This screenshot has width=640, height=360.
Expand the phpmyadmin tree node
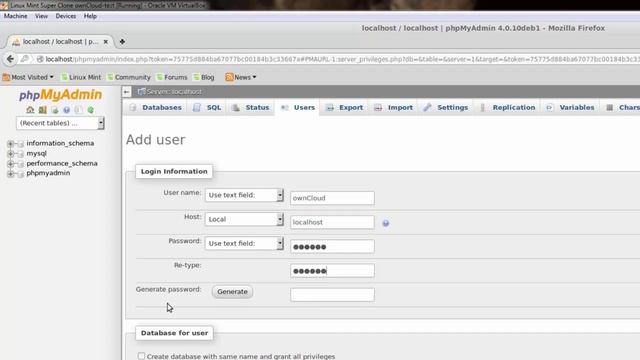point(11,174)
